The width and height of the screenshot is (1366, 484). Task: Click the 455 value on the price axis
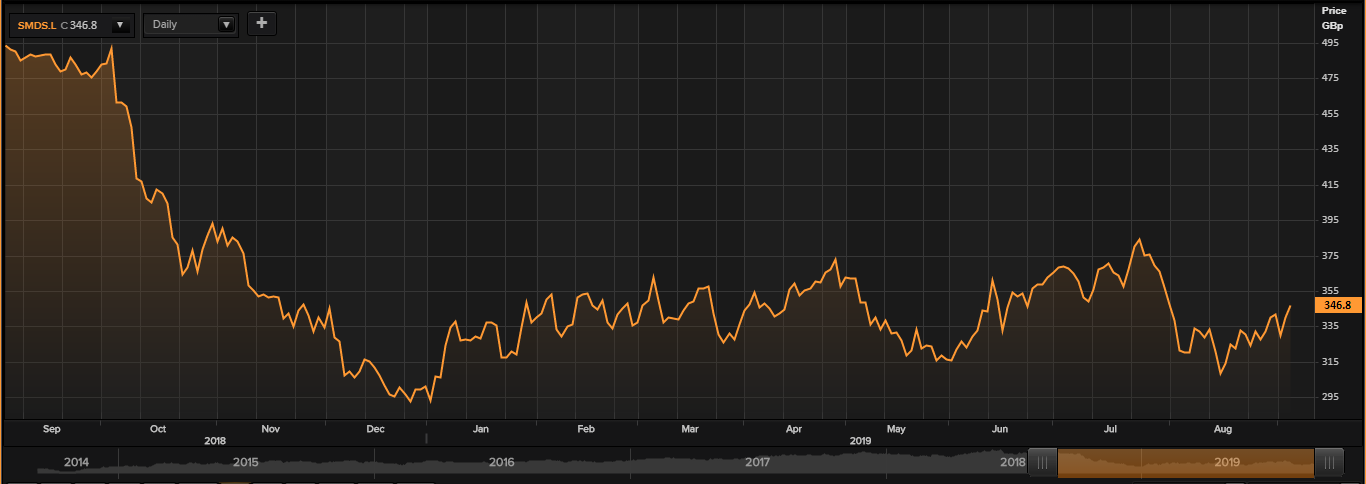pos(1331,114)
